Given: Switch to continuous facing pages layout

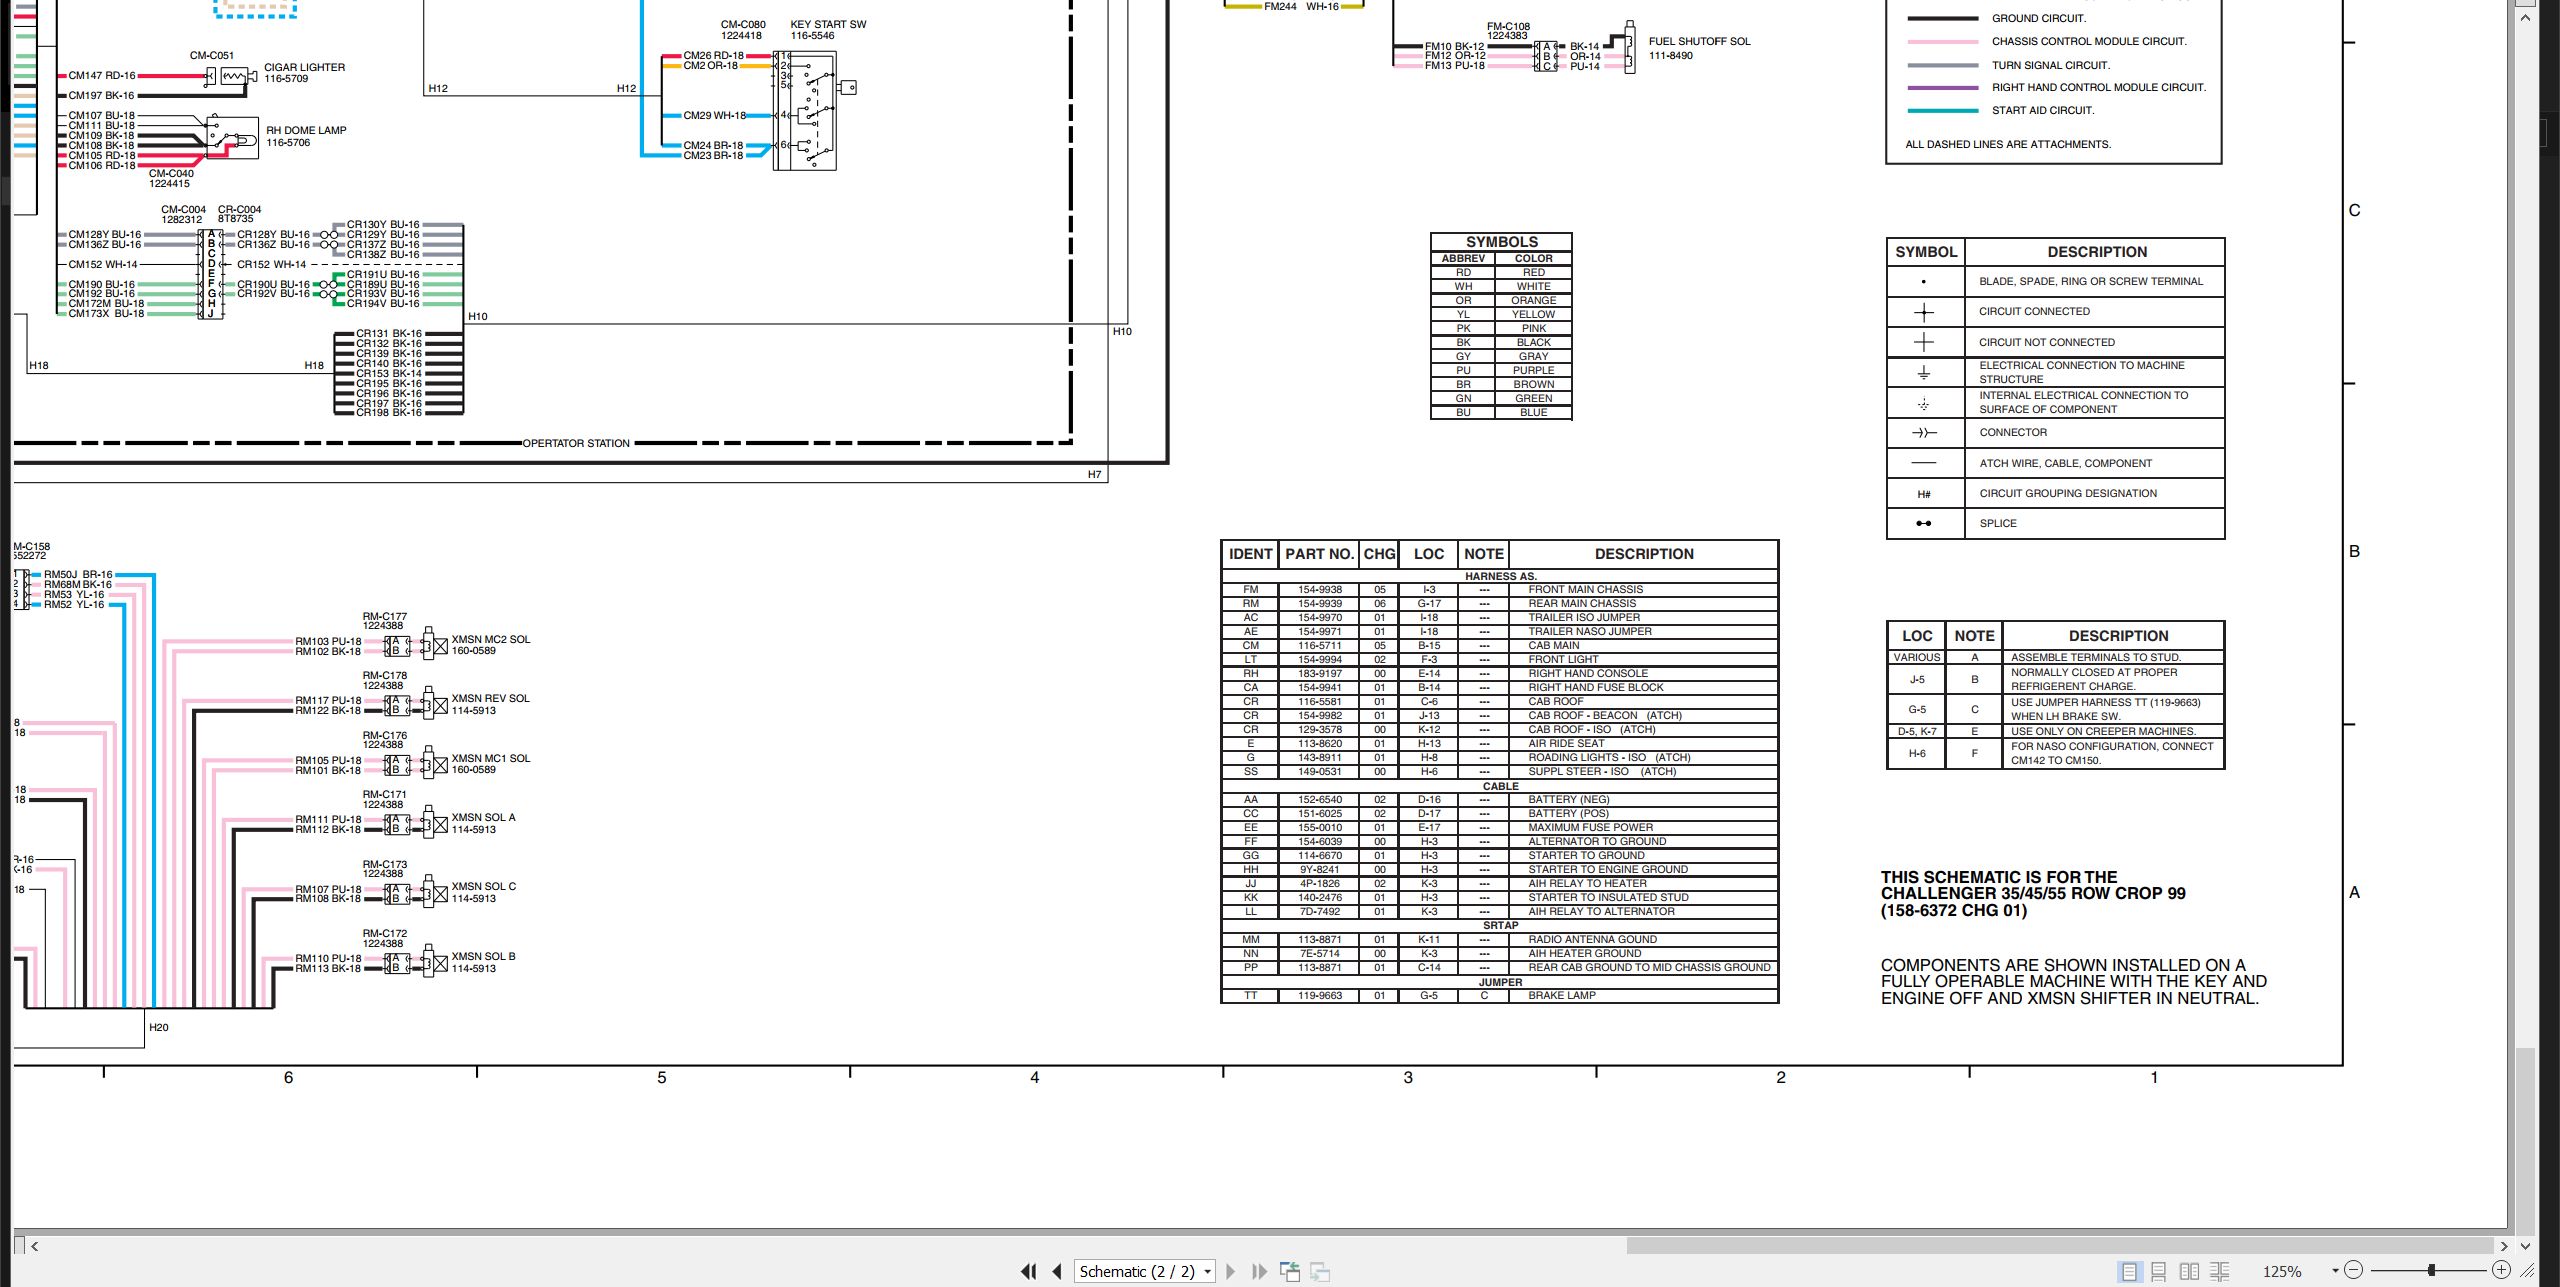Looking at the screenshot, I should pyautogui.click(x=2220, y=1271).
